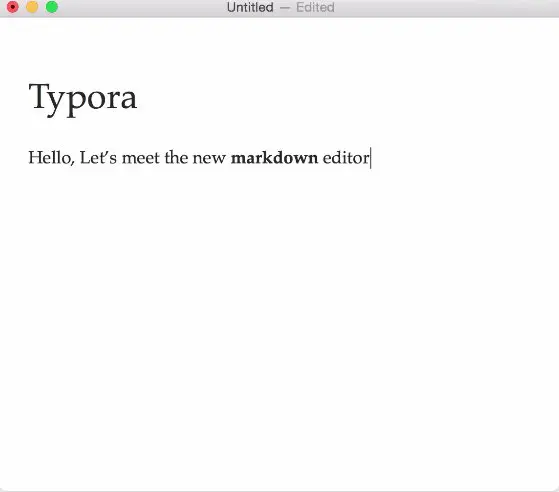Click the 'Untitled' document title
Image resolution: width=559 pixels, height=492 pixels.
point(250,7)
